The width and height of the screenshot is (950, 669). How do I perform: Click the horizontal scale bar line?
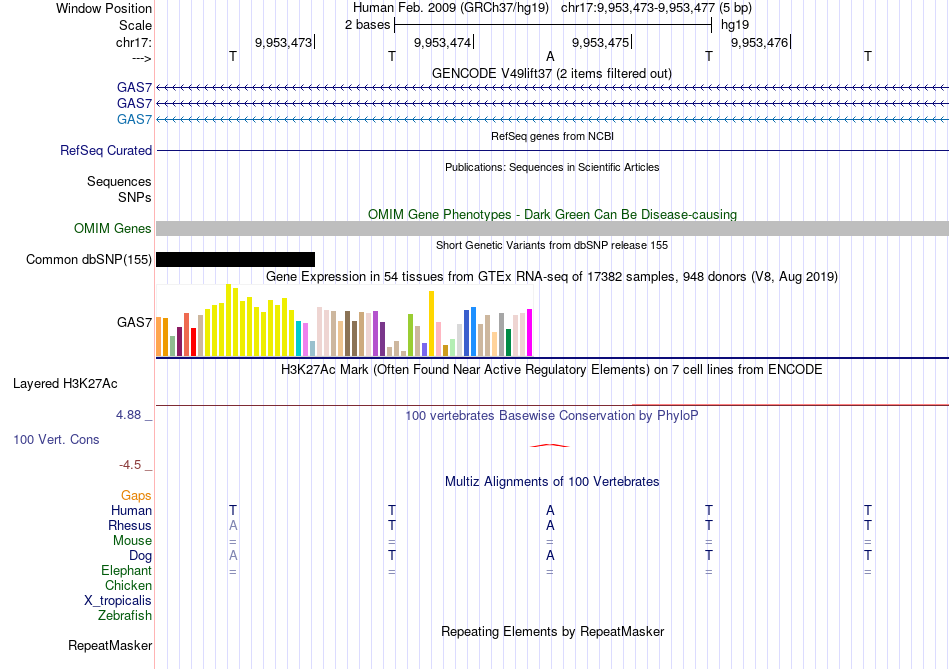click(553, 25)
